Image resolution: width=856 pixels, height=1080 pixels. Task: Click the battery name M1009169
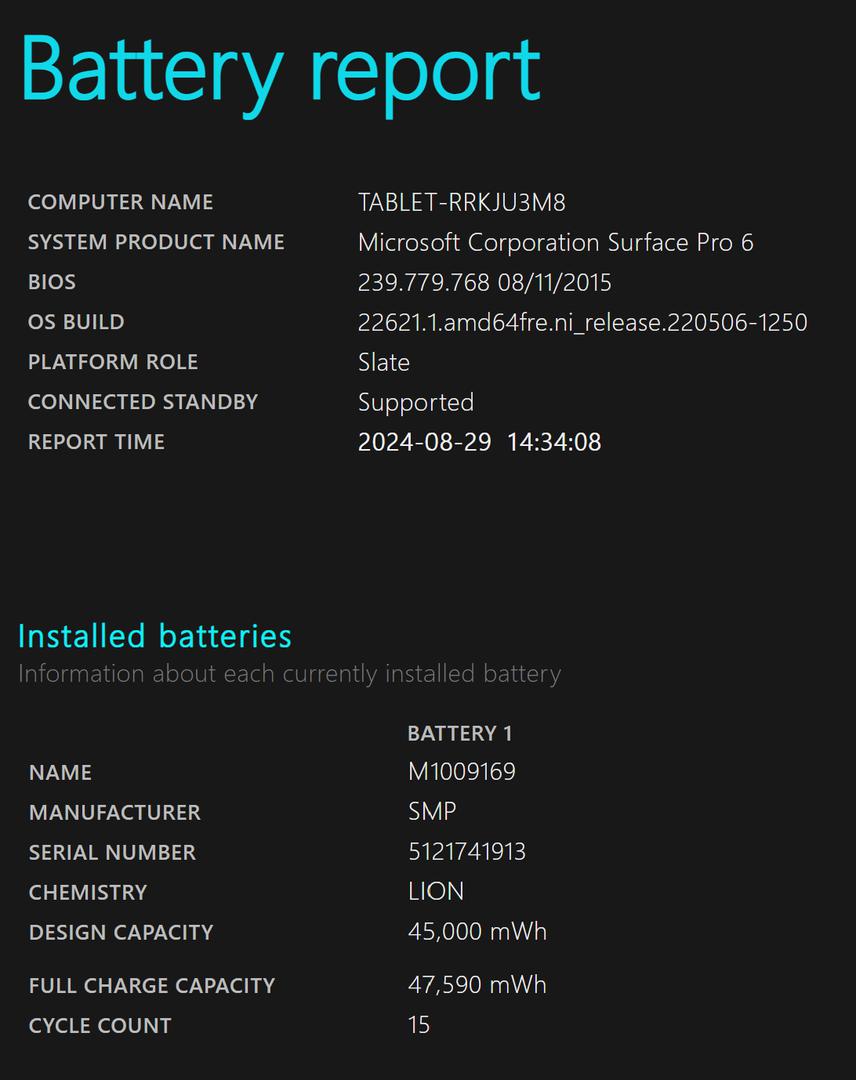pyautogui.click(x=461, y=772)
